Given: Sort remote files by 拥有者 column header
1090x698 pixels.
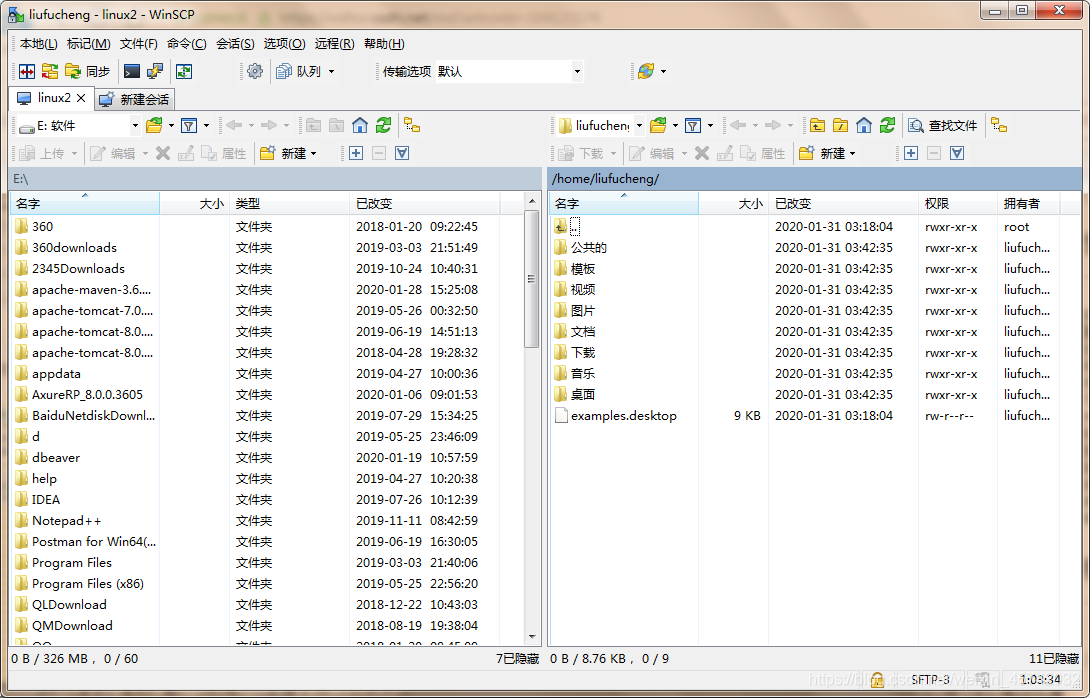Looking at the screenshot, I should tap(1029, 204).
